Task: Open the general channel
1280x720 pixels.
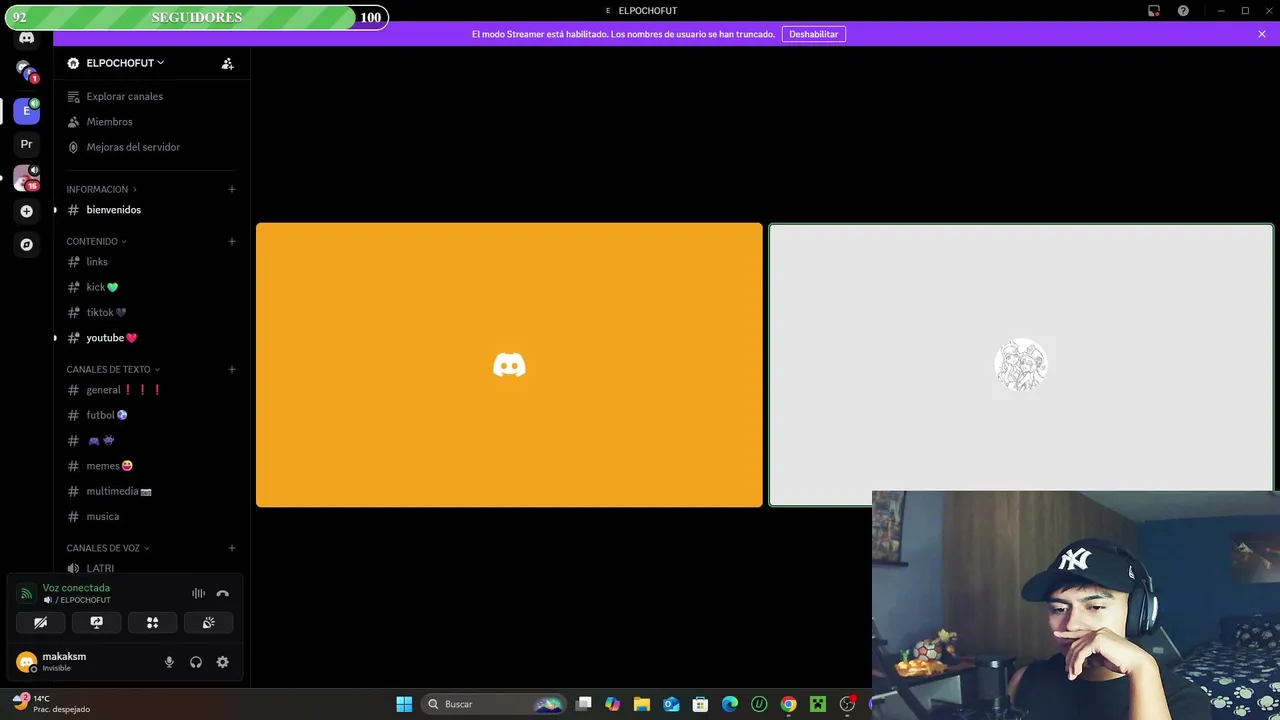Action: point(150,390)
